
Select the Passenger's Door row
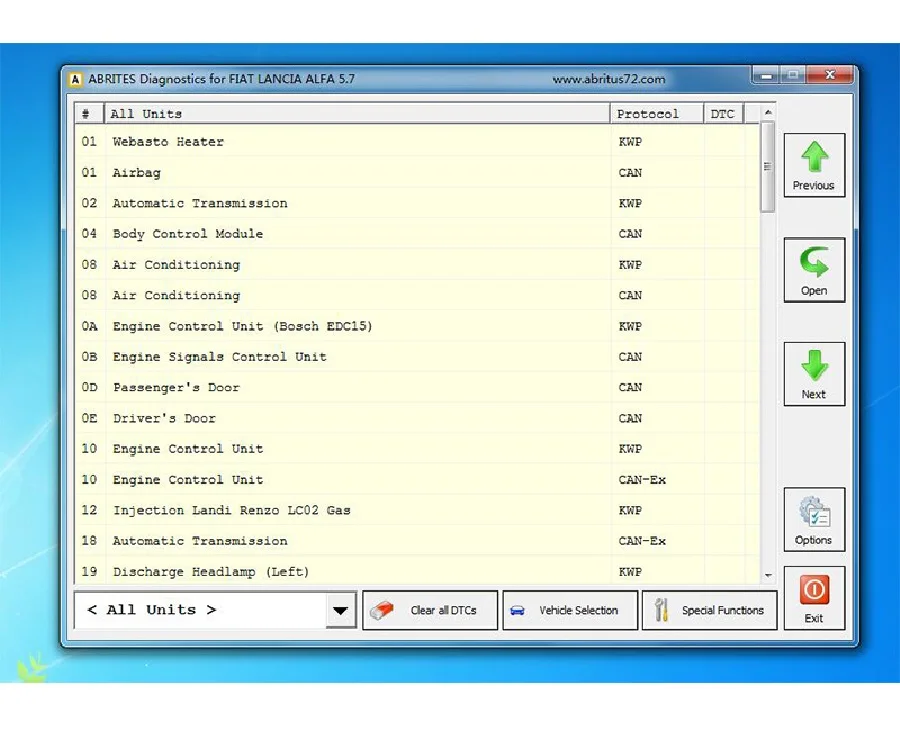417,387
